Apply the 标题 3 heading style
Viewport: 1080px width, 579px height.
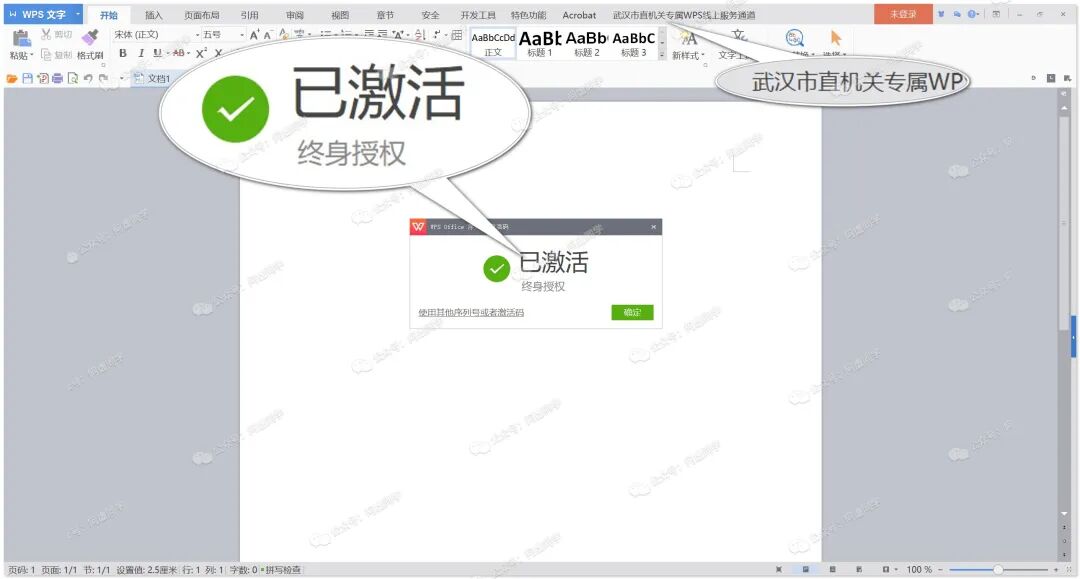[x=634, y=44]
